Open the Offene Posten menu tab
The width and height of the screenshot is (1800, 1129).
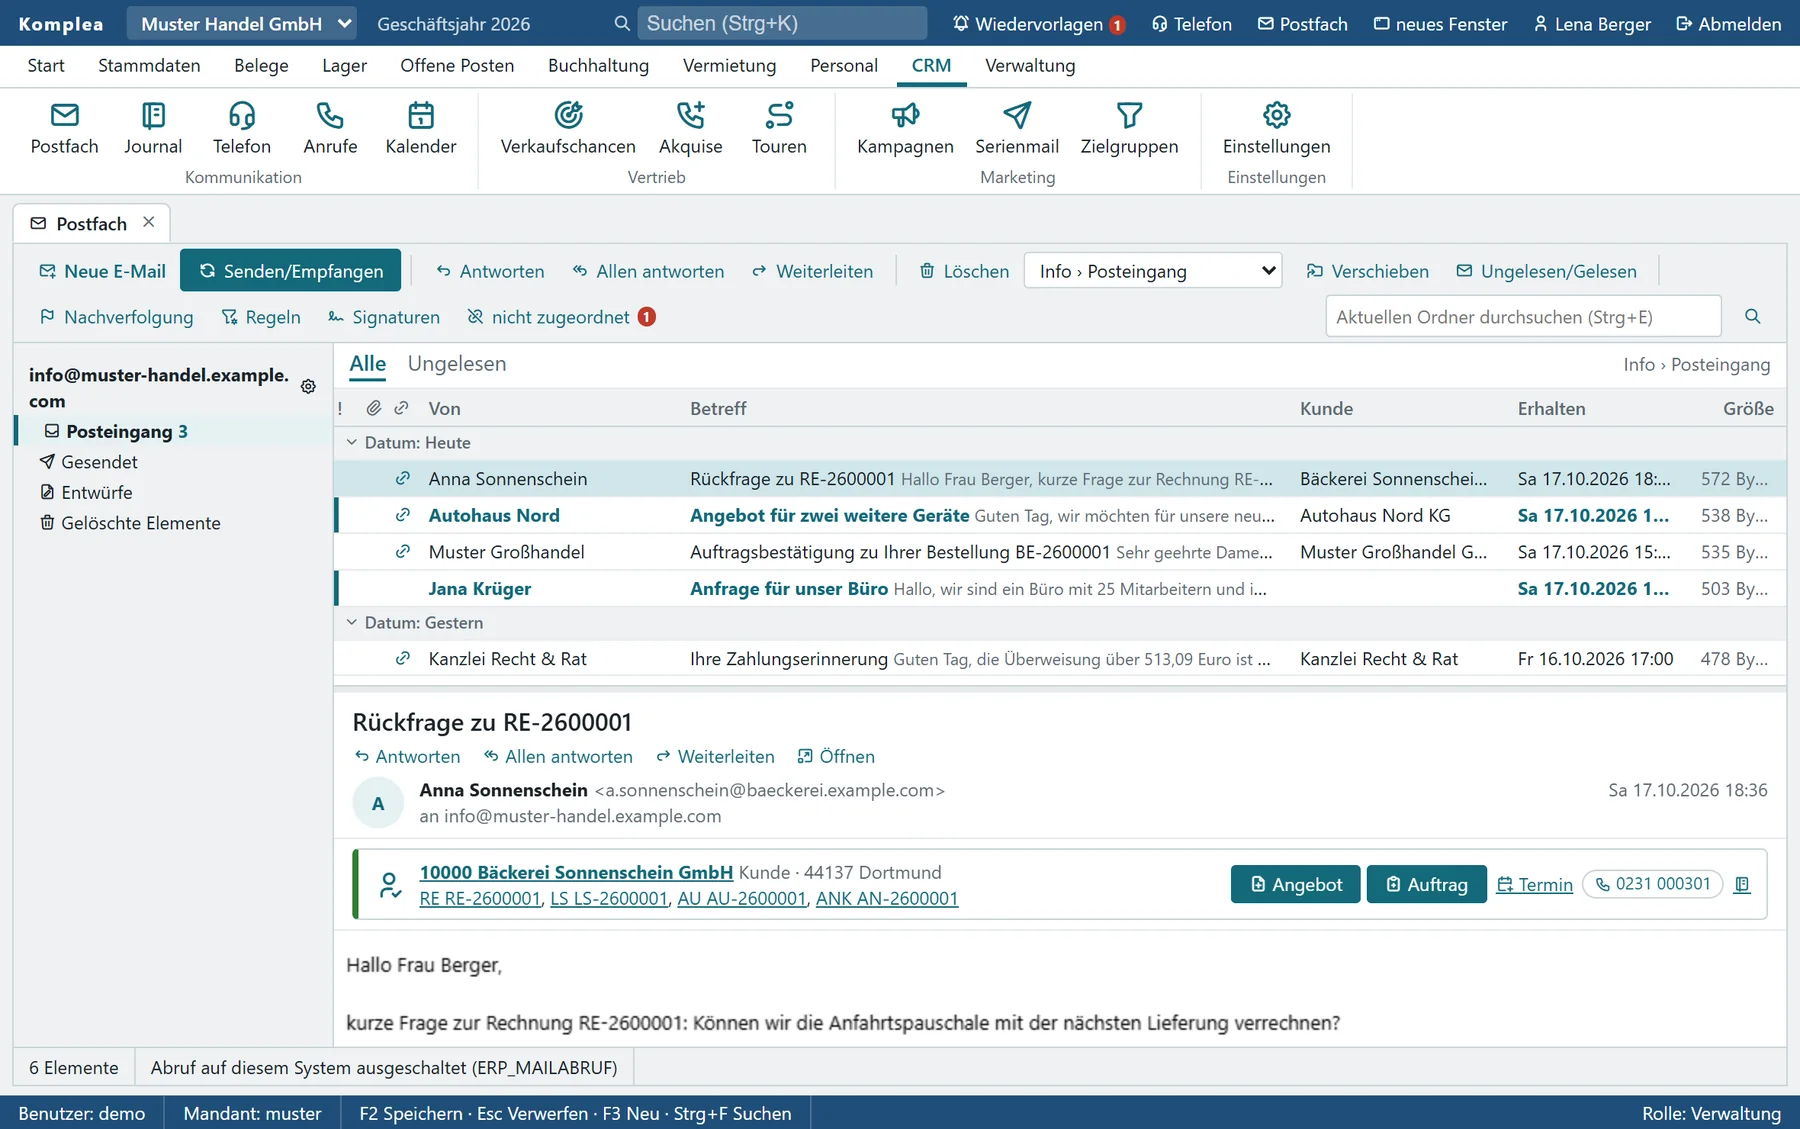(457, 65)
